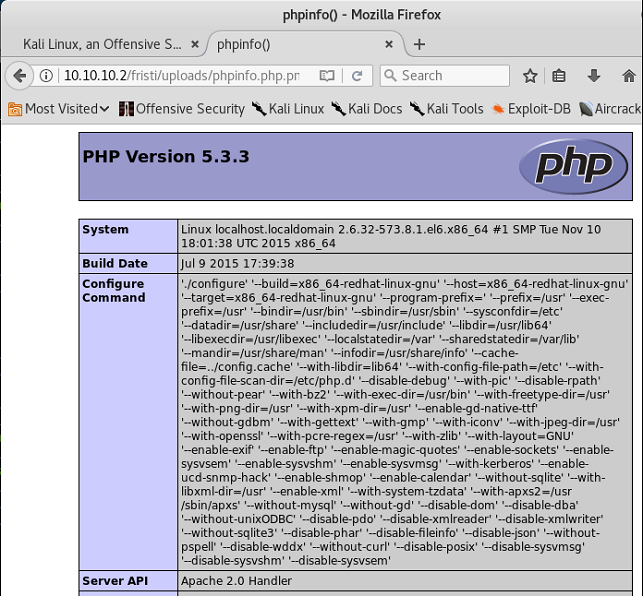This screenshot has height=596, width=643.
Task: Open the Aircrack bookmark
Action: [610, 109]
